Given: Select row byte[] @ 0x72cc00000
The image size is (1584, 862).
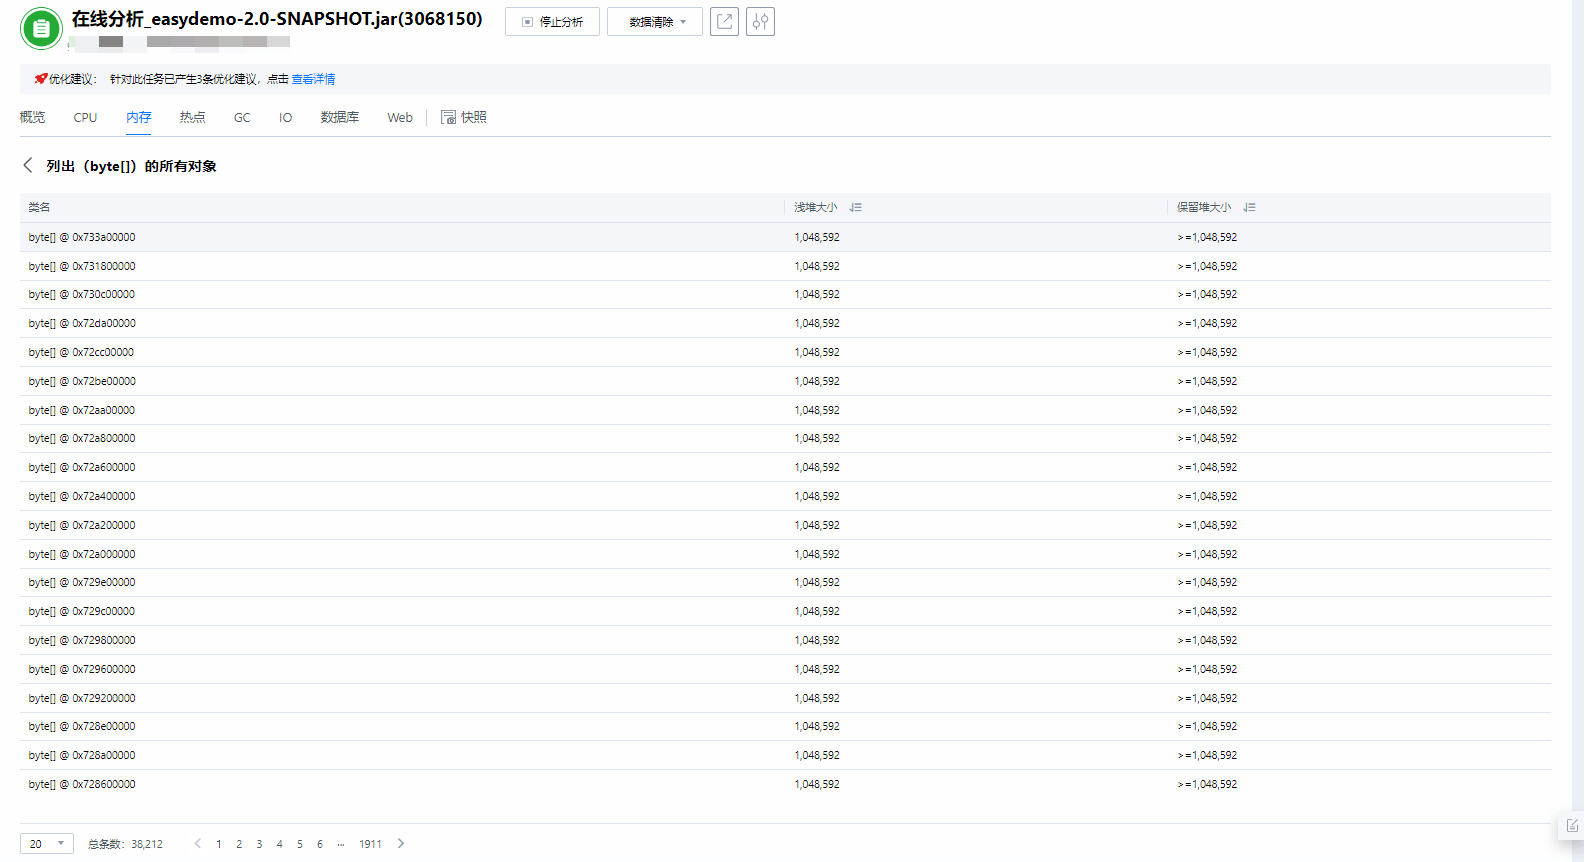Looking at the screenshot, I should coord(785,352).
